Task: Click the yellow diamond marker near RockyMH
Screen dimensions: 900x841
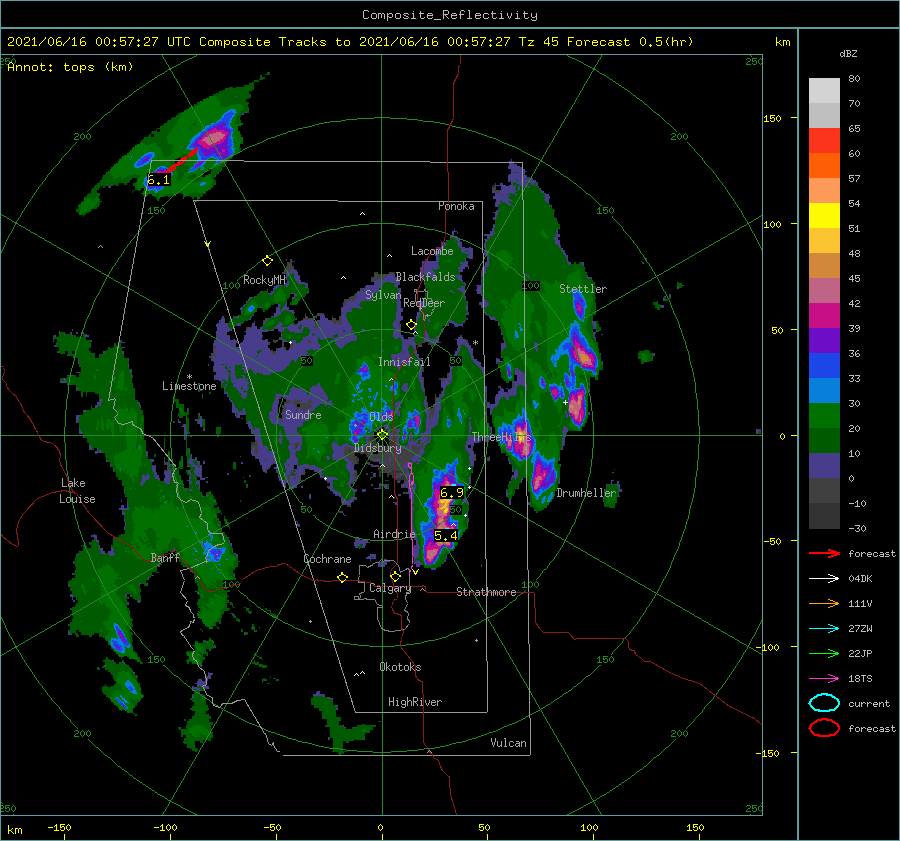Action: (x=267, y=261)
